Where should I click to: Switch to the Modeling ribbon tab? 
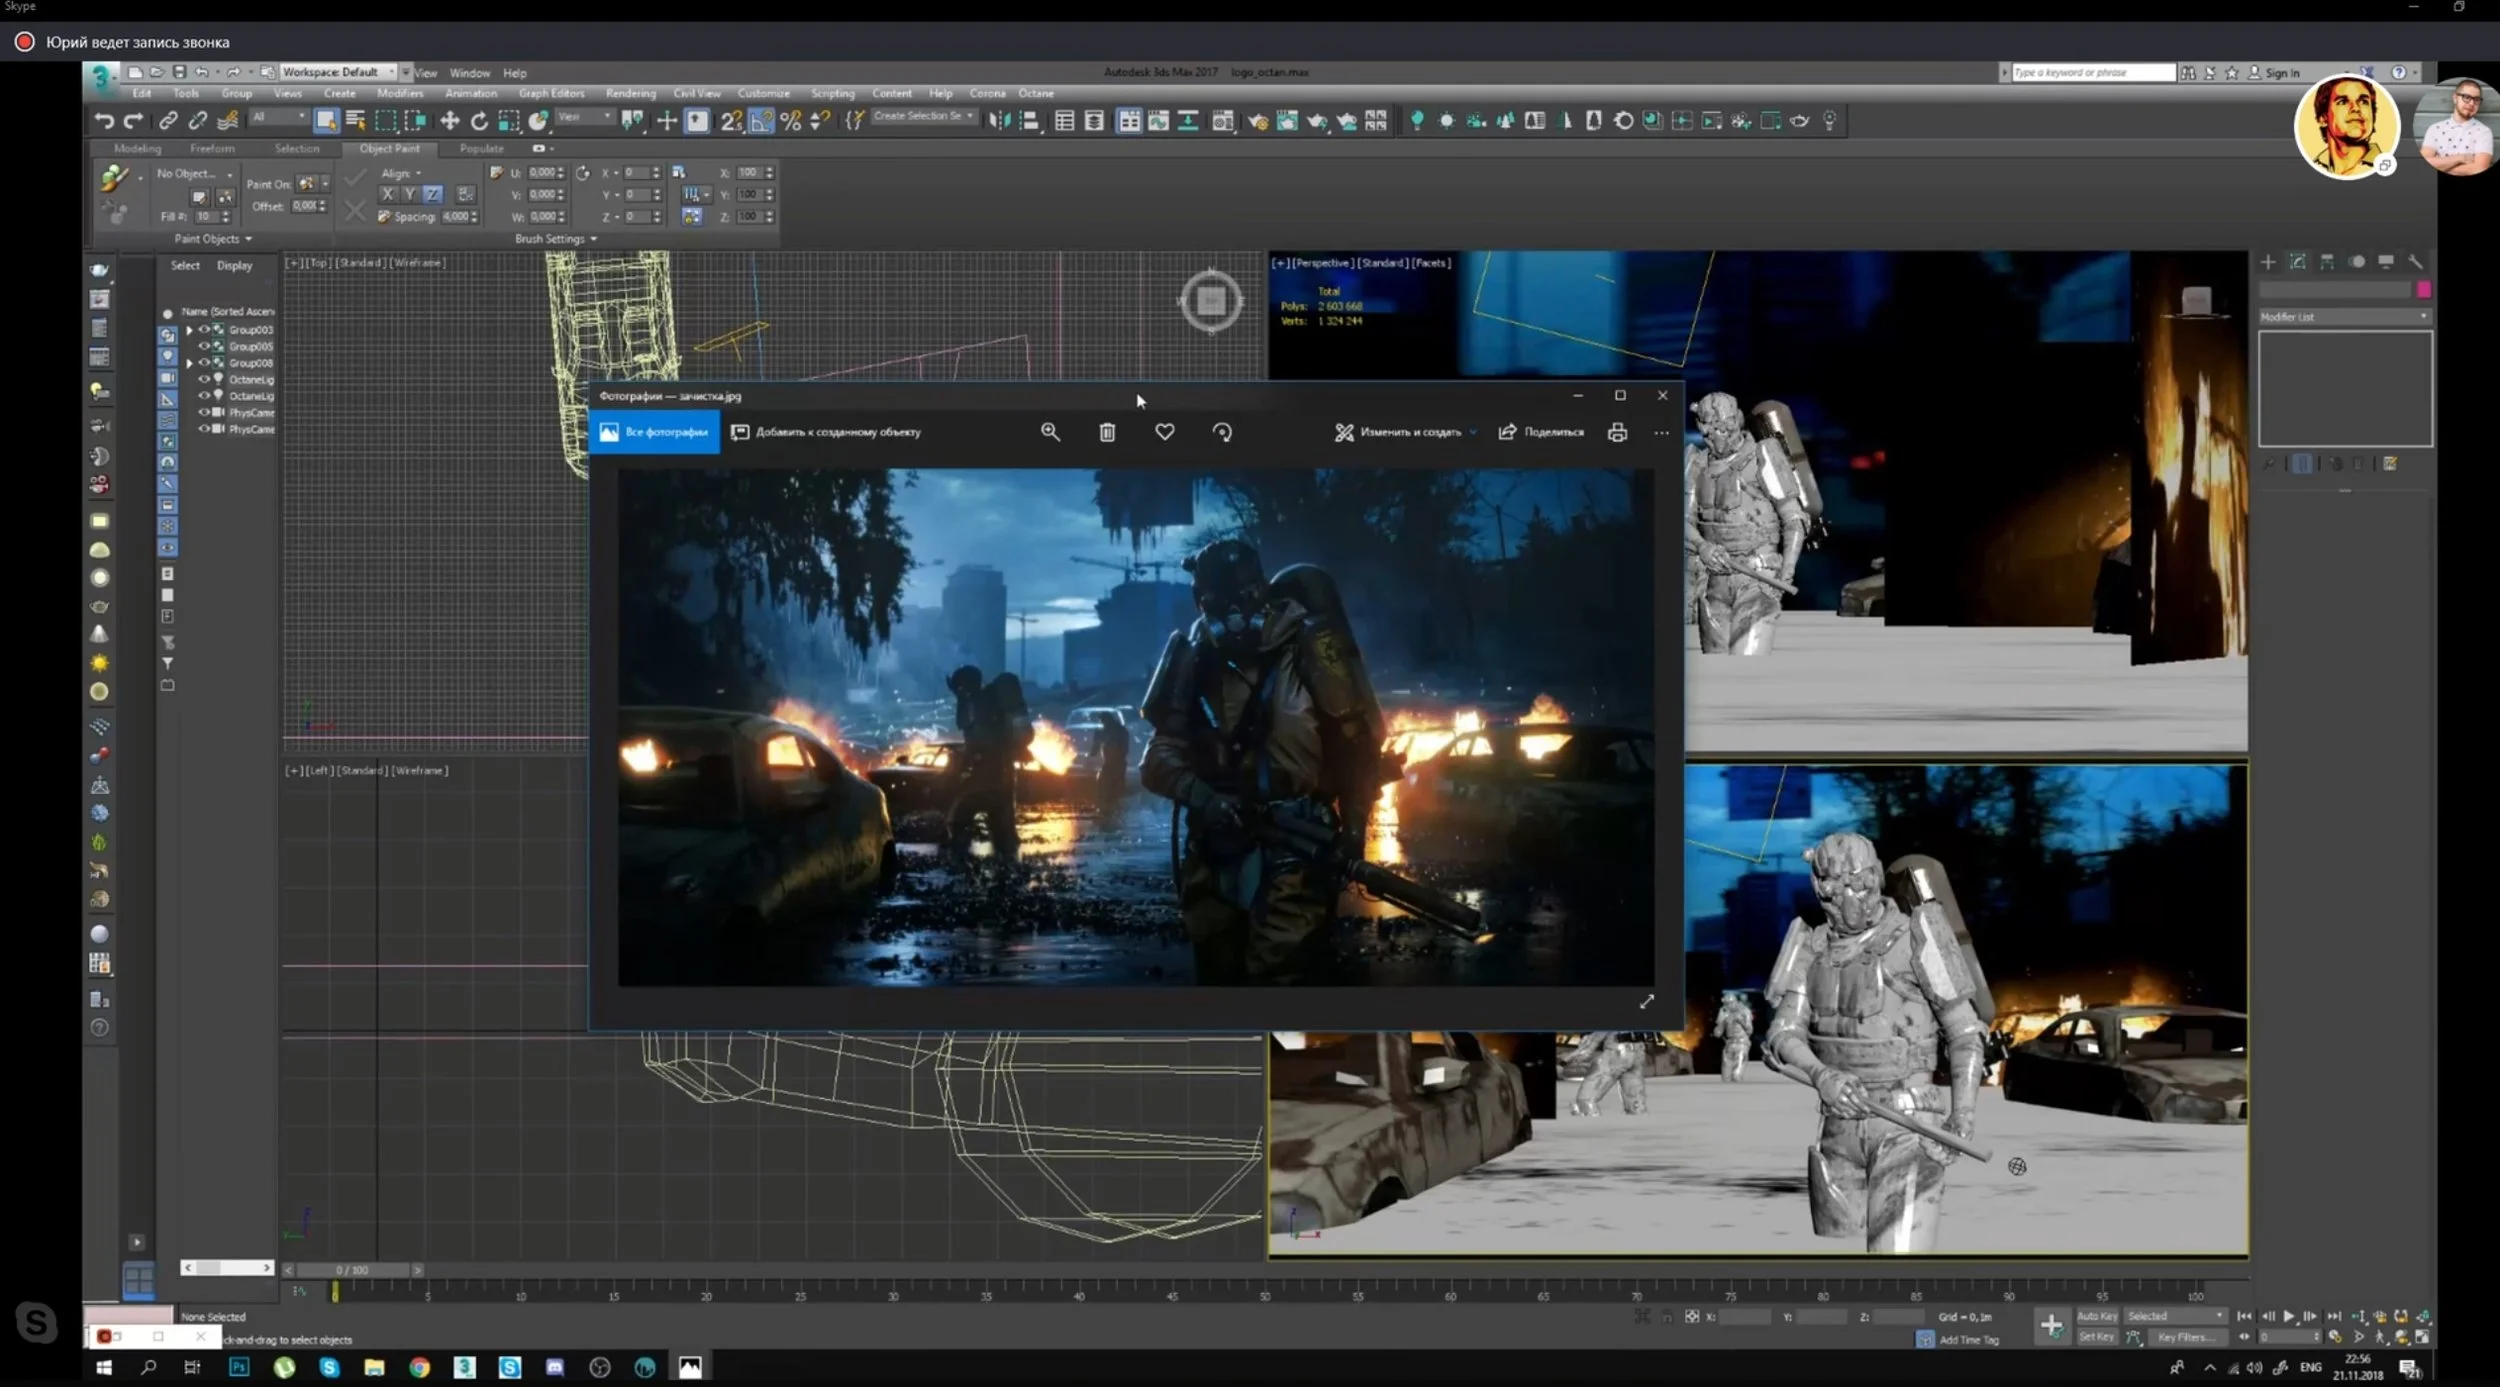point(138,148)
